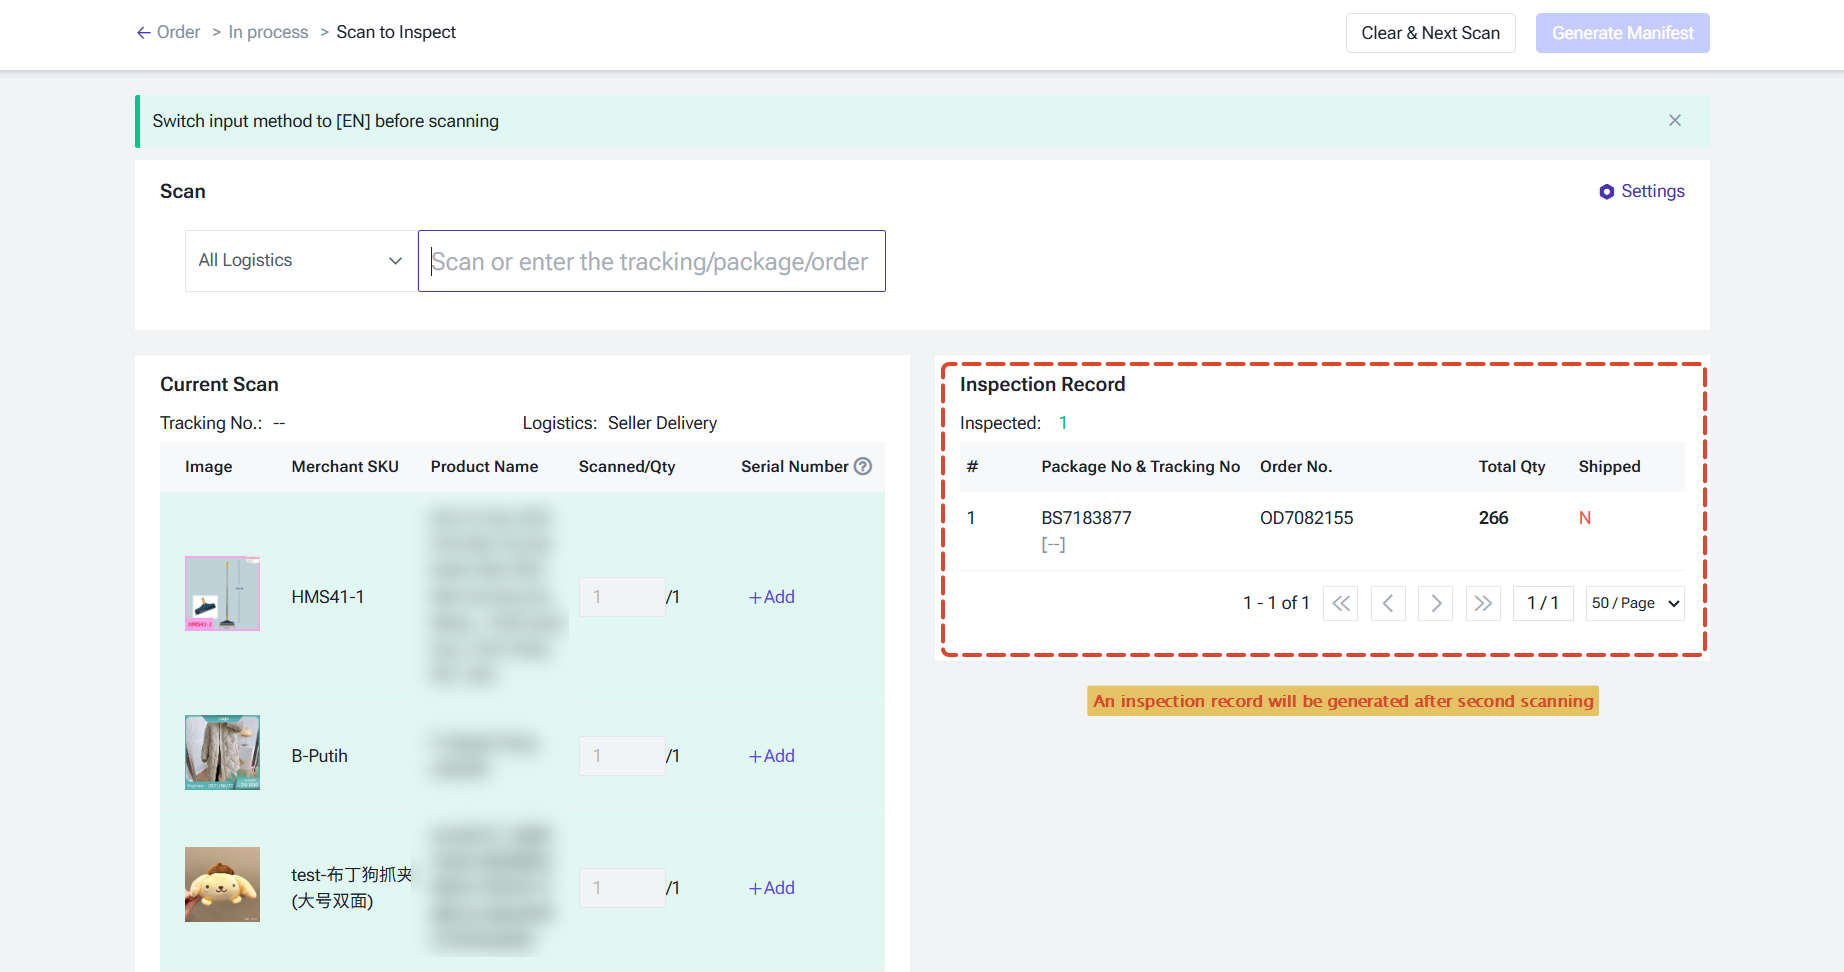Click the Serial Number help icon
Screen dimensions: 1844x972
[863, 466]
